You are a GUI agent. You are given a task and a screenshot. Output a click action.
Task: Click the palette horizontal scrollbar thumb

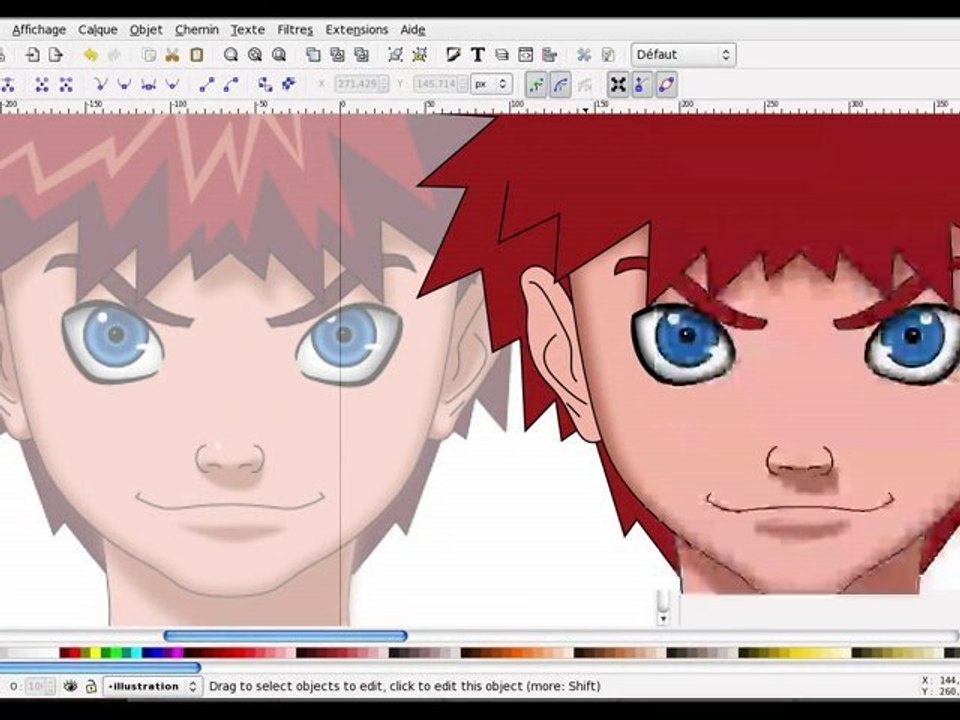[100, 667]
